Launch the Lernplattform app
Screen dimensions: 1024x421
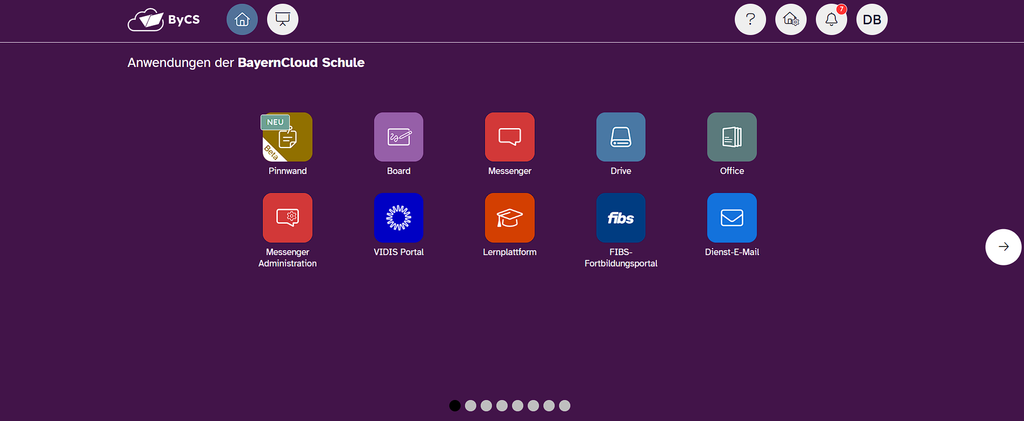[x=509, y=217]
